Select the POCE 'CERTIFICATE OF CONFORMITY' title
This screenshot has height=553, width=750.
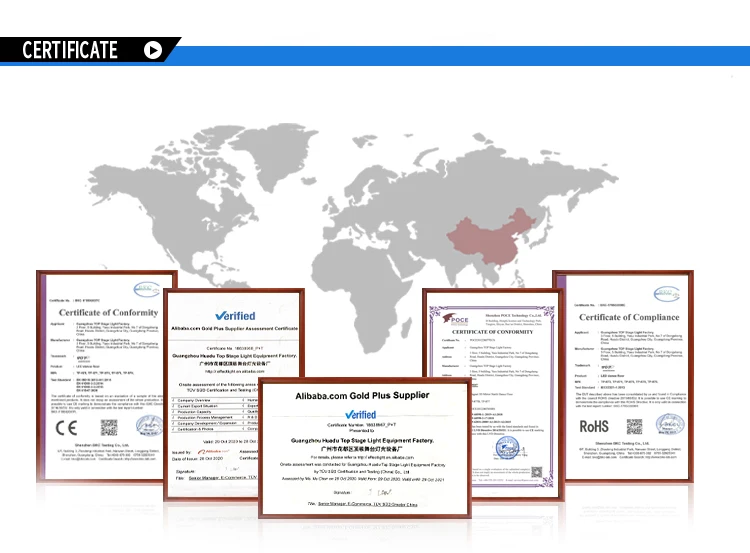[493, 332]
